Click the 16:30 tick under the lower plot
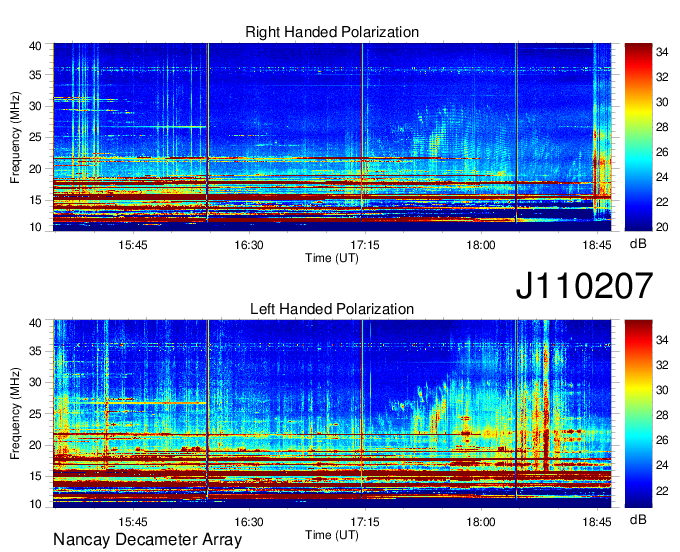Screen dimensions: 680x552 tap(249, 522)
